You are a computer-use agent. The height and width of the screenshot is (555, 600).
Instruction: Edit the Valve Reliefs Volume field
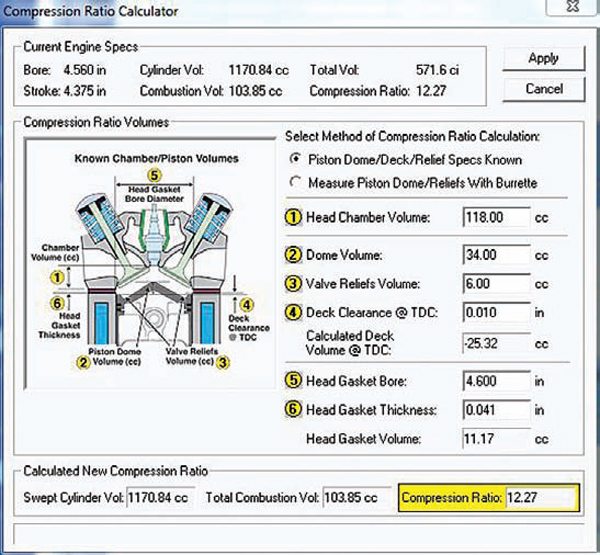tap(496, 284)
